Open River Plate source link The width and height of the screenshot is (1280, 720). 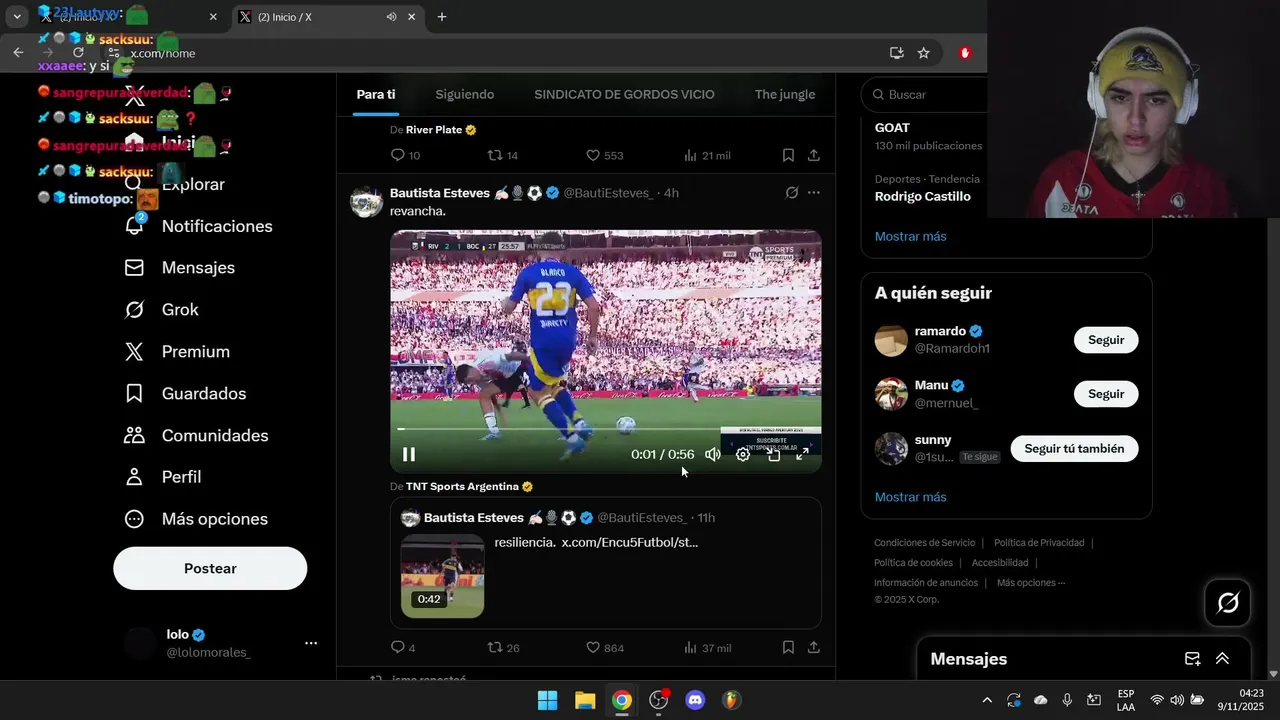(440, 129)
